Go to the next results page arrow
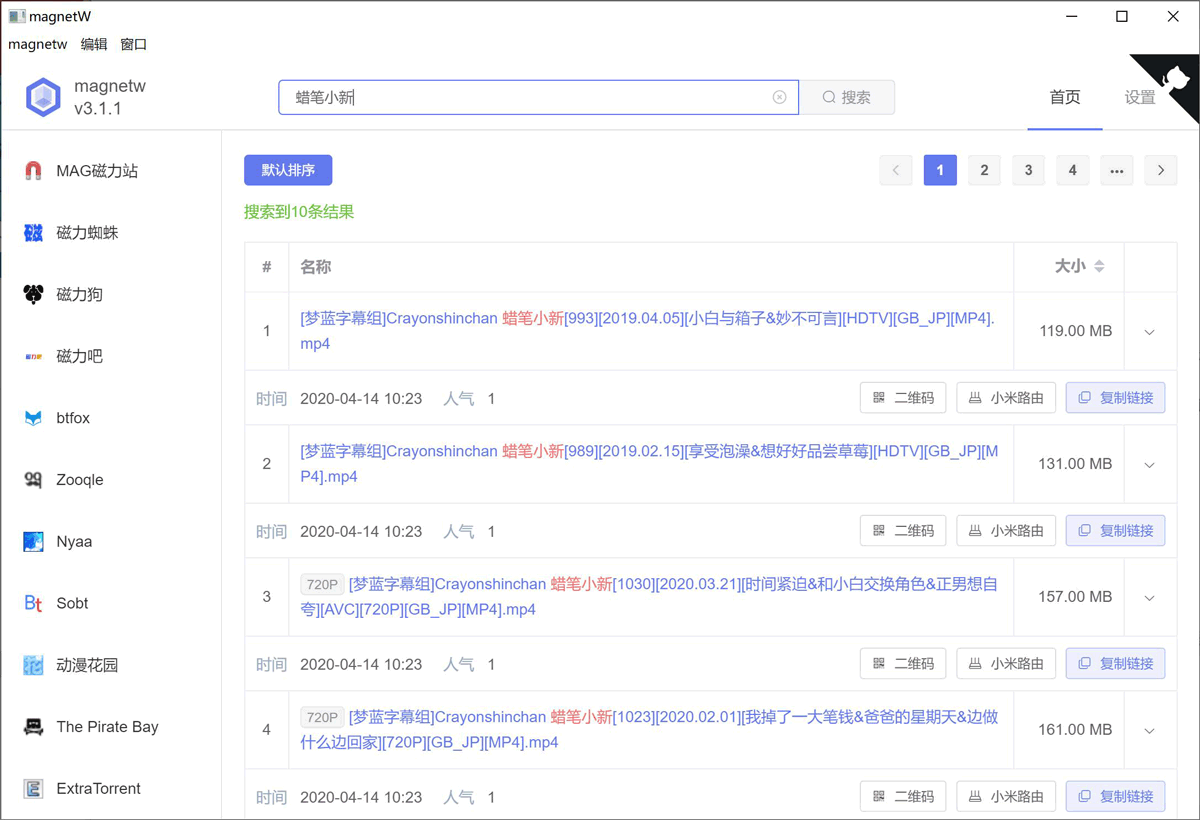The image size is (1200, 820). coord(1161,170)
